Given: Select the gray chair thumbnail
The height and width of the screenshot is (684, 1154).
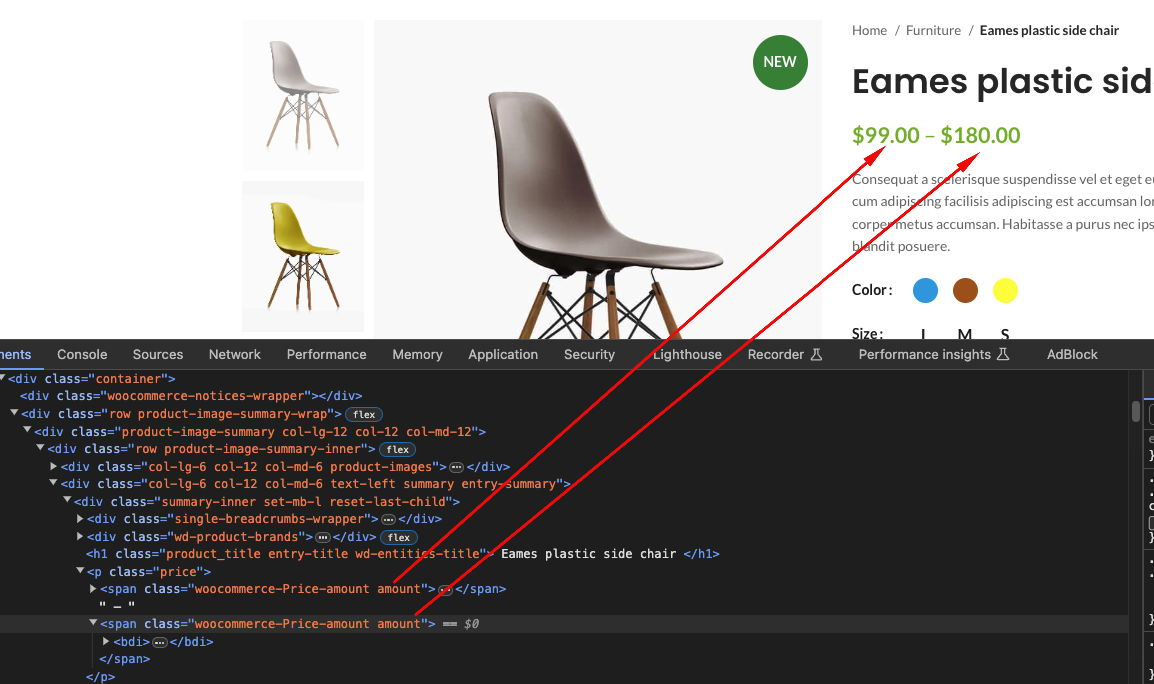Looking at the screenshot, I should [303, 96].
